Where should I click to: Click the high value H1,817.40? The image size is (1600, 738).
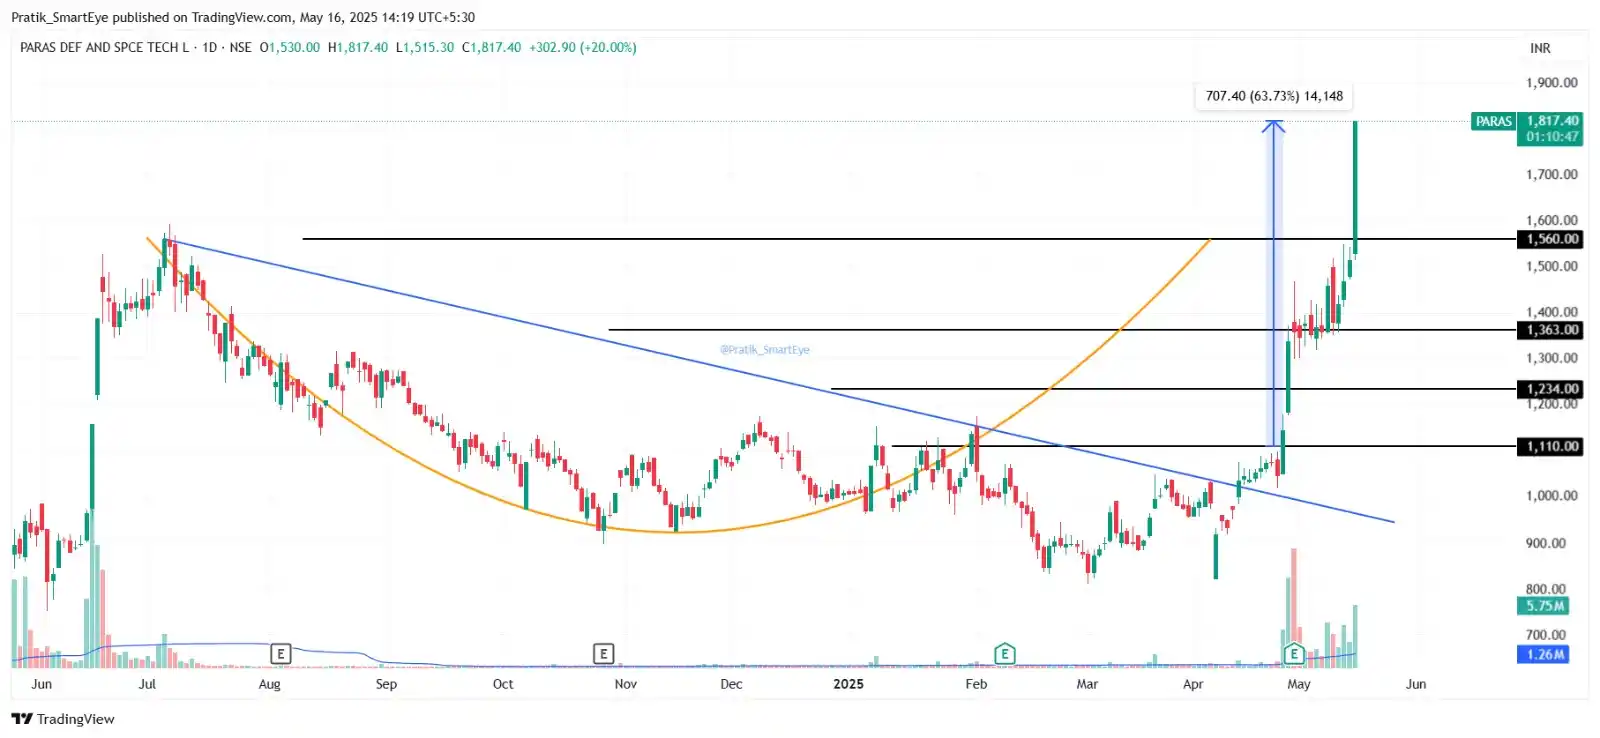coord(358,47)
